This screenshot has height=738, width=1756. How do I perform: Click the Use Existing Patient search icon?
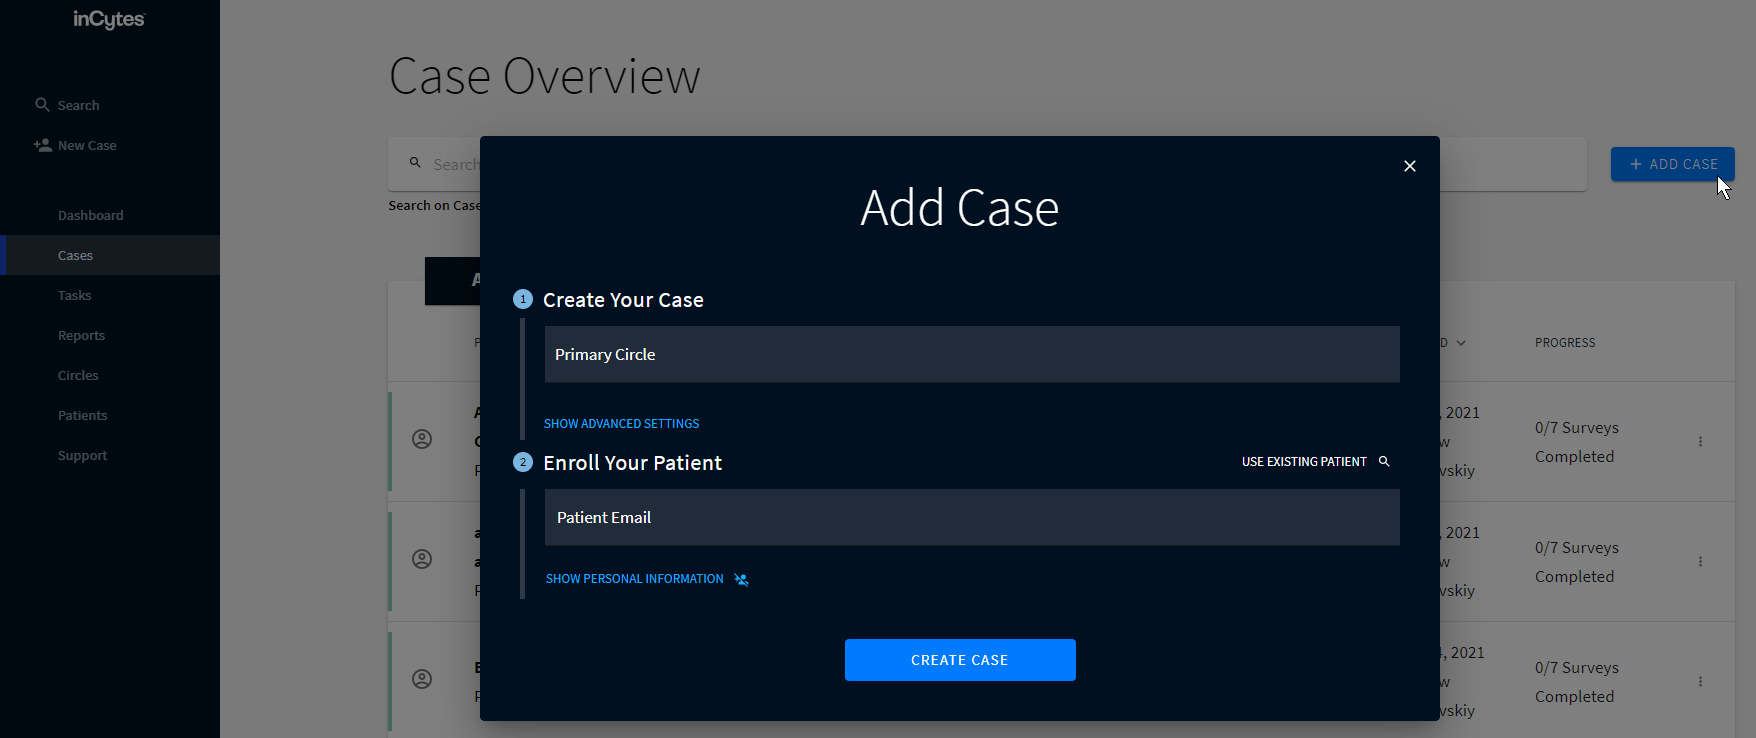1384,462
